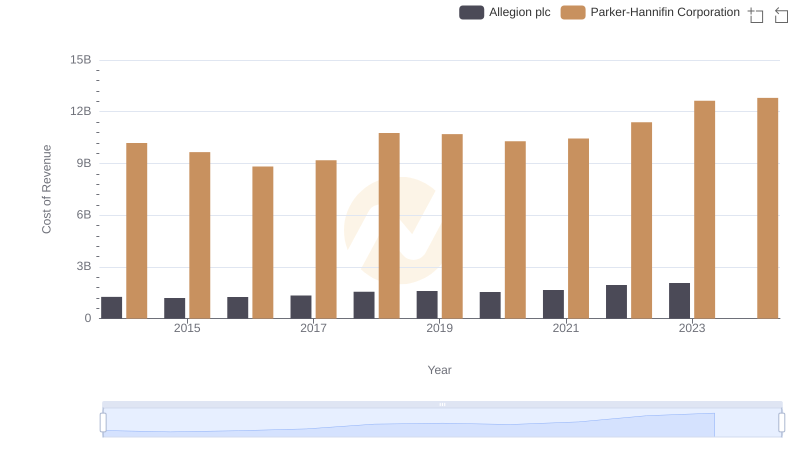Click the y-axis label 6B
Image resolution: width=800 pixels, height=461 pixels.
[x=84, y=215]
